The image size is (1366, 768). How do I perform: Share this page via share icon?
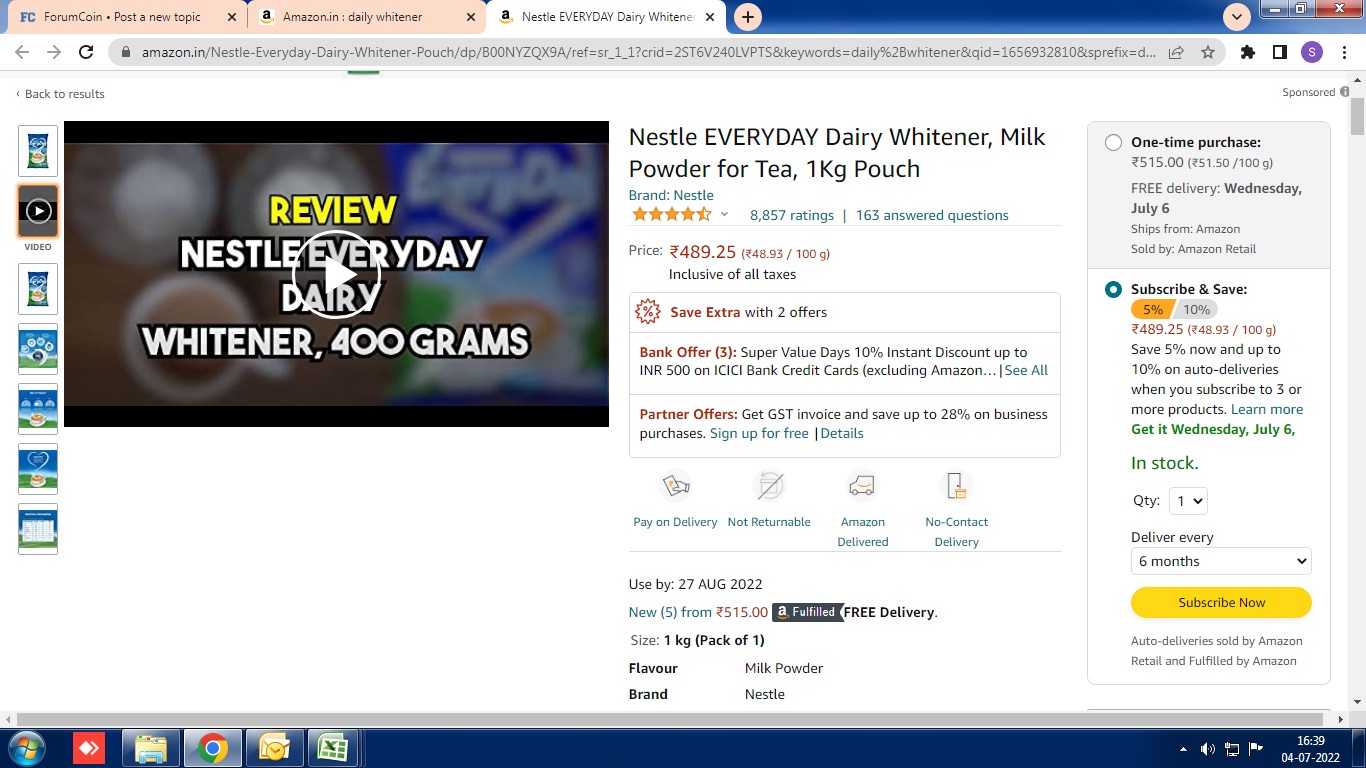(1176, 52)
